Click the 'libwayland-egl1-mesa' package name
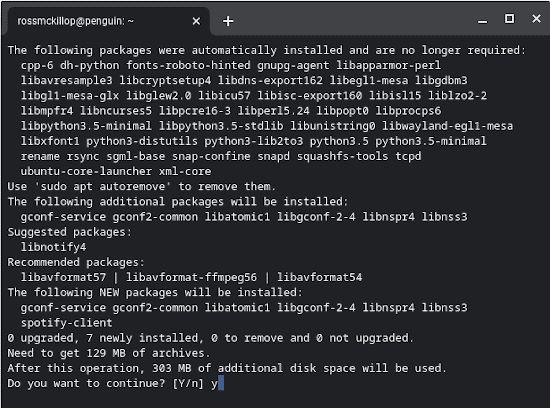 pos(448,126)
